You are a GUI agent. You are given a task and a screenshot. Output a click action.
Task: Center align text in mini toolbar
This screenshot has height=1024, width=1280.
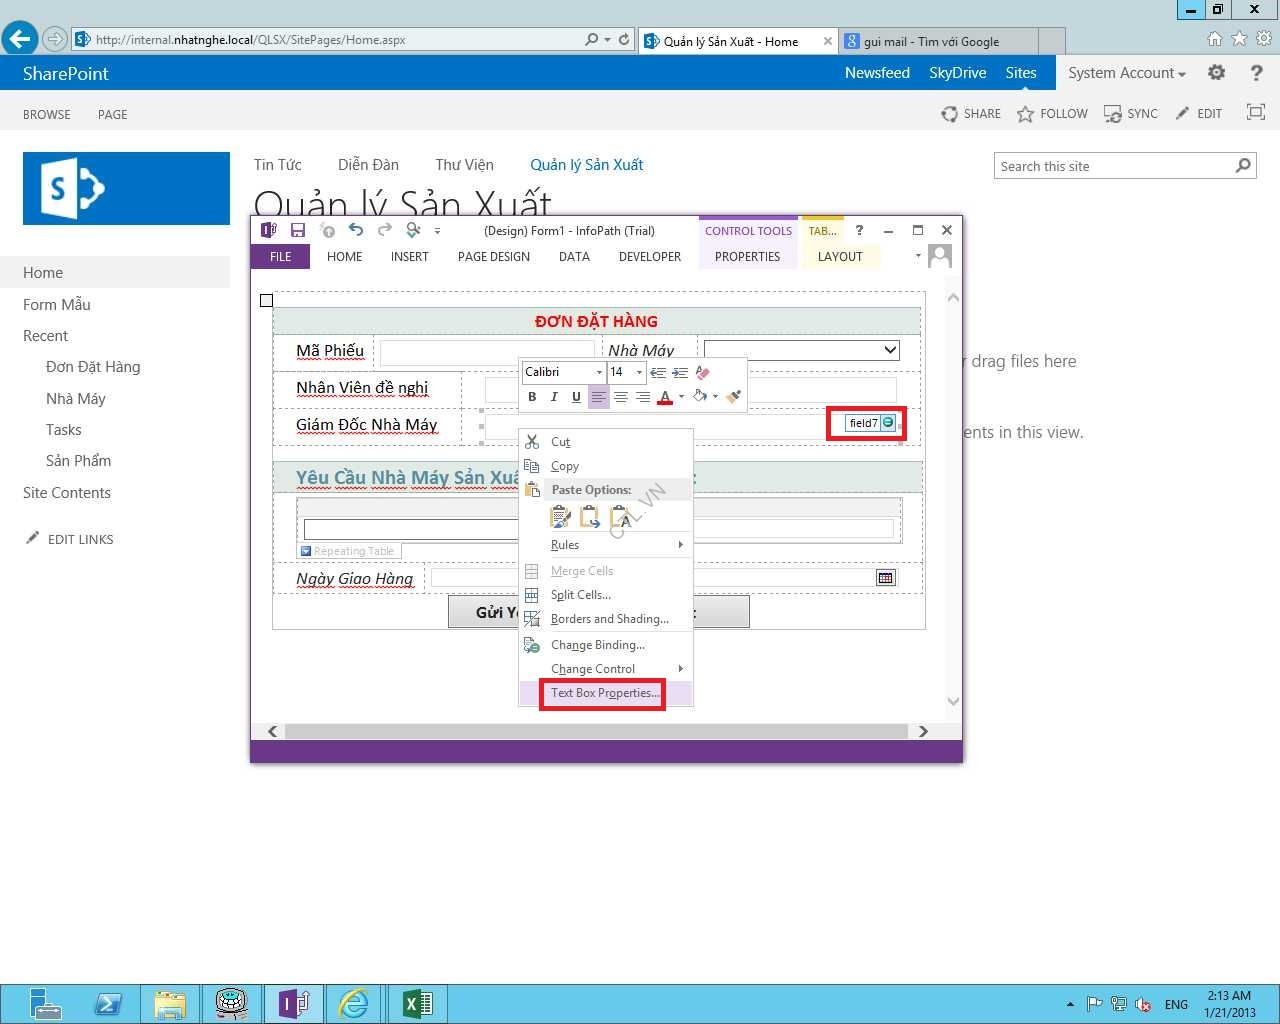[621, 397]
